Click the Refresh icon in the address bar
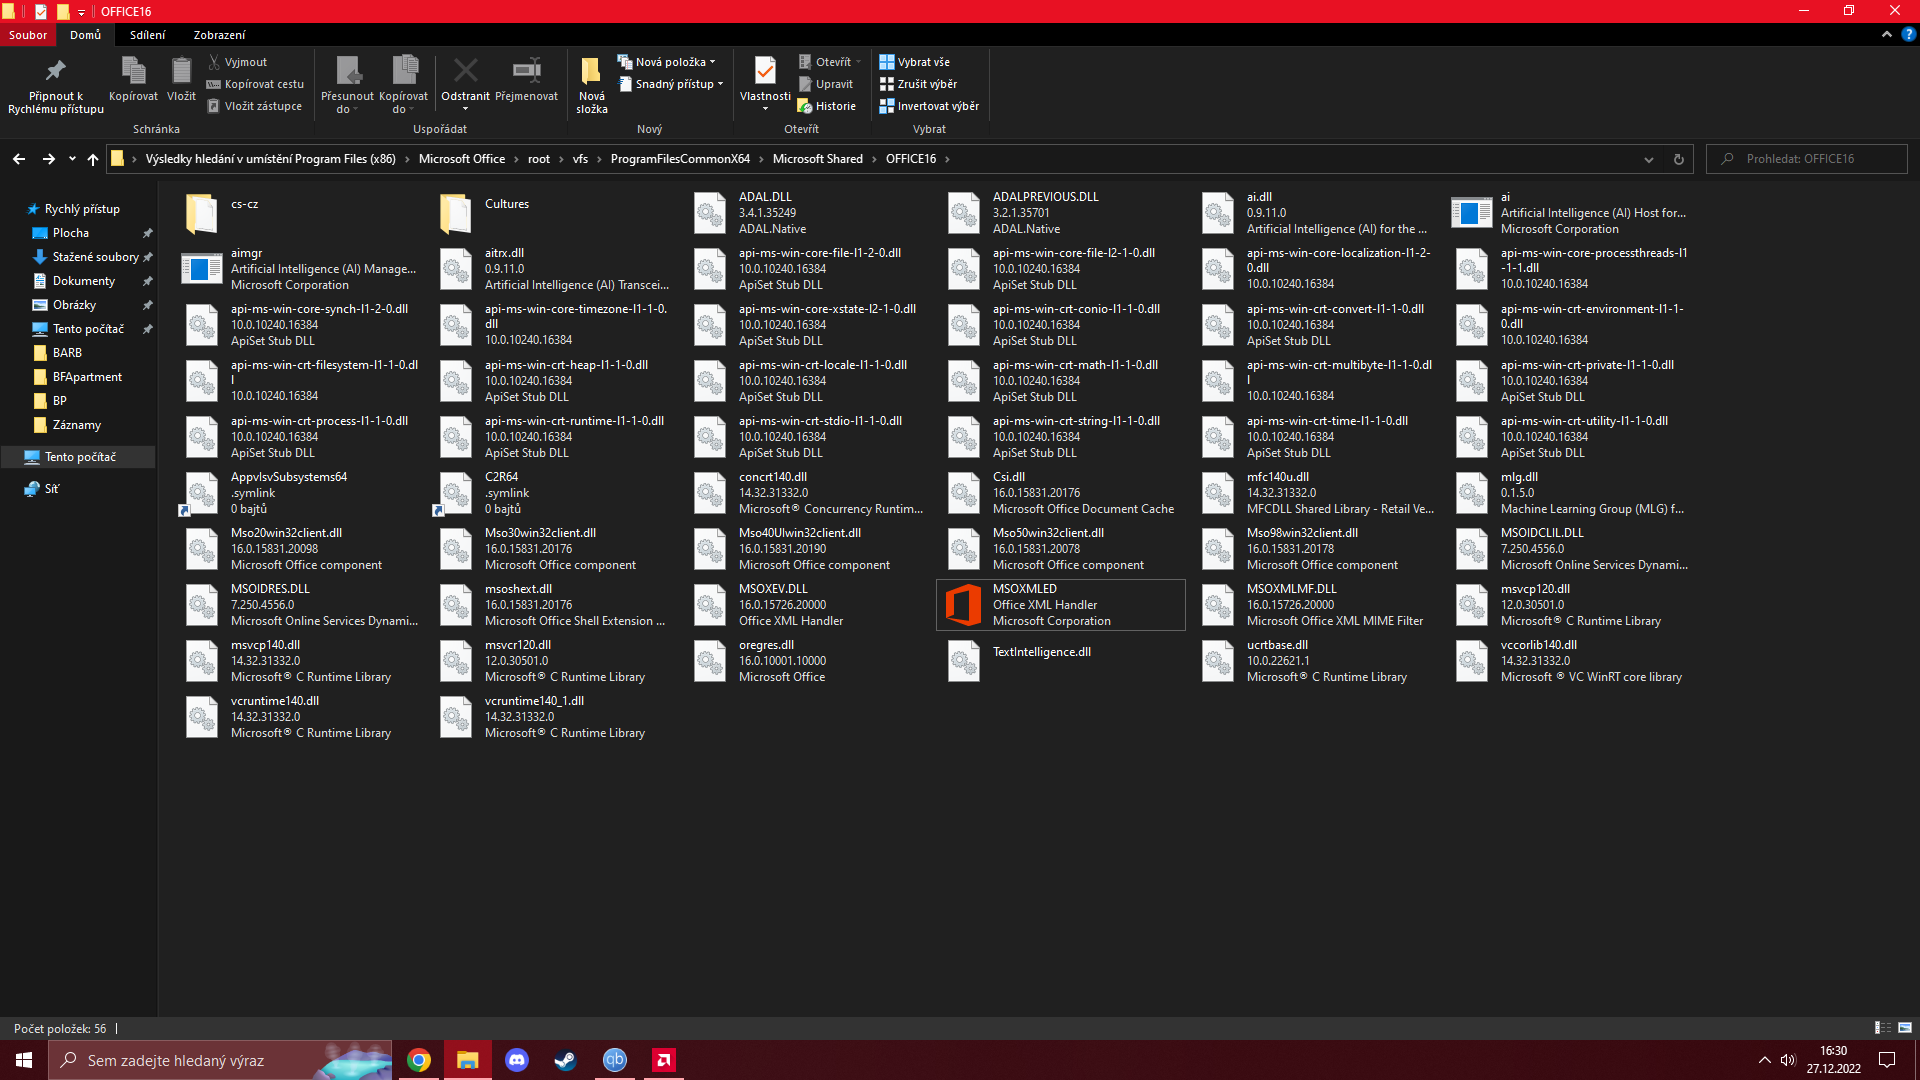 (x=1679, y=159)
